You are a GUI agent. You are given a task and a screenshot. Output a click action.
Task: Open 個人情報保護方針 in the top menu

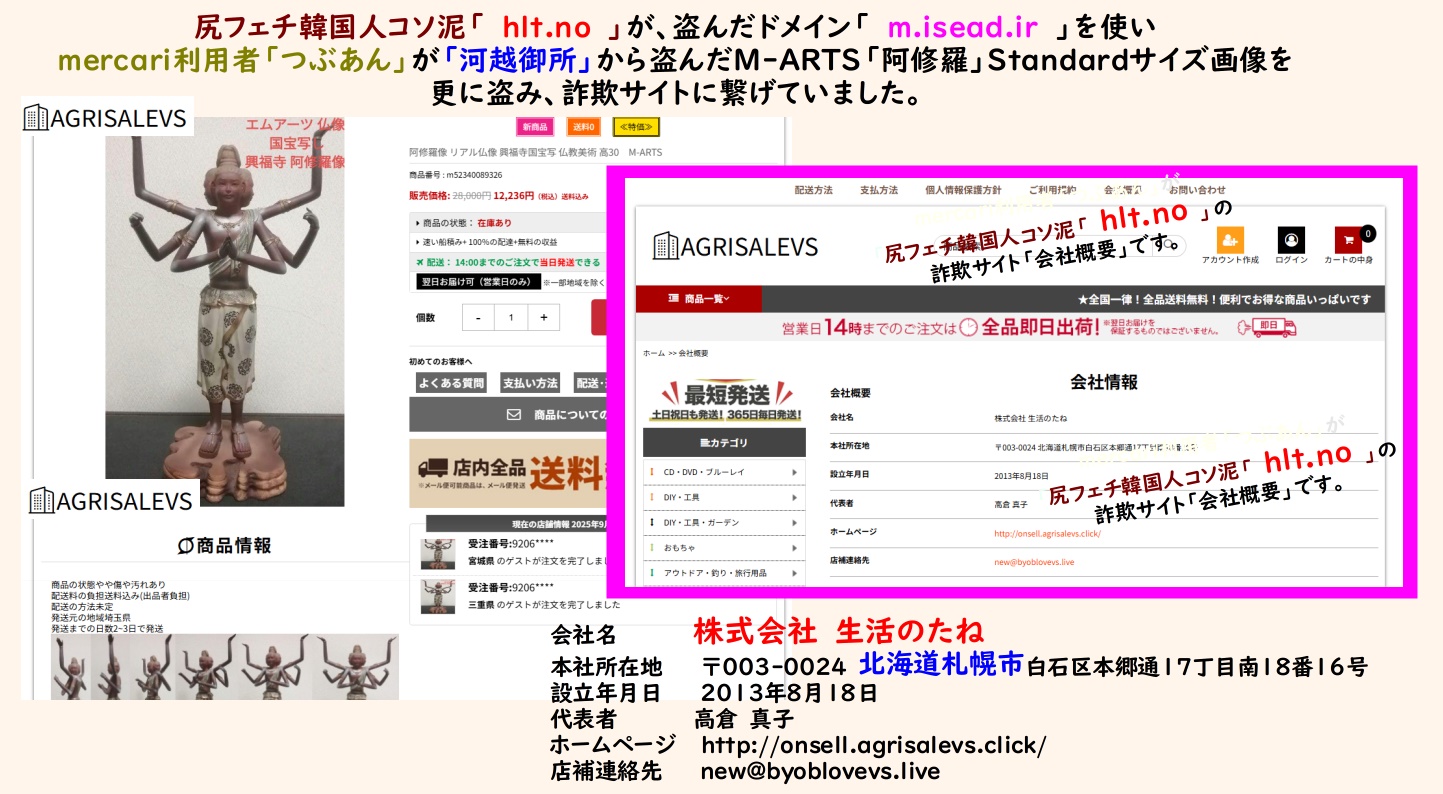click(x=963, y=190)
